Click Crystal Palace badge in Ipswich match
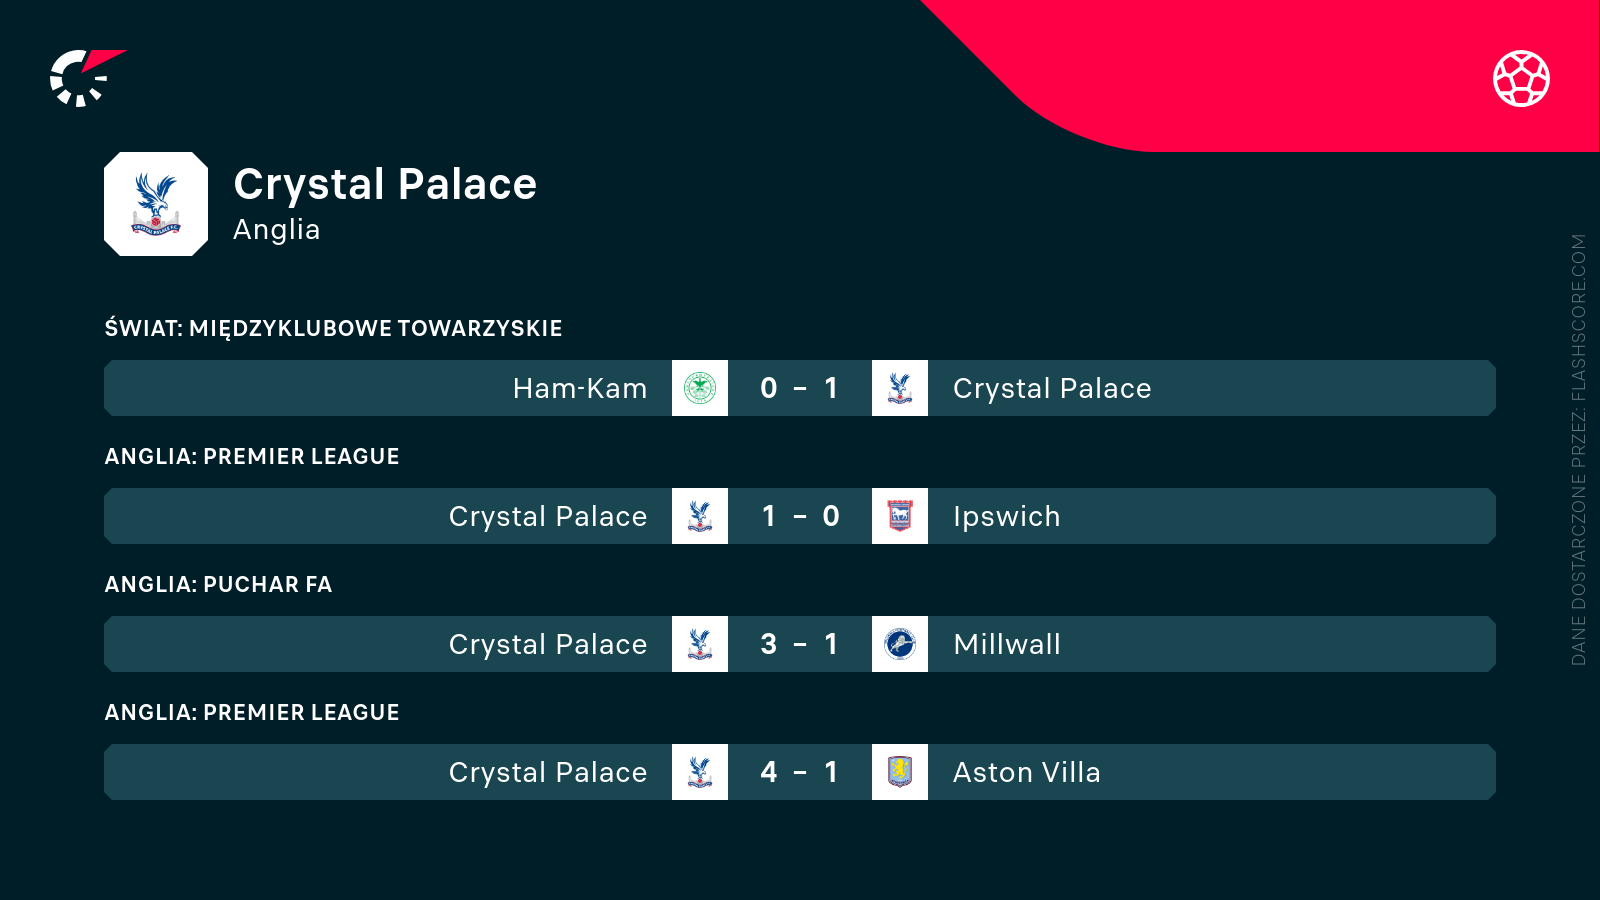Screen dimensions: 1600x900 (x=700, y=516)
